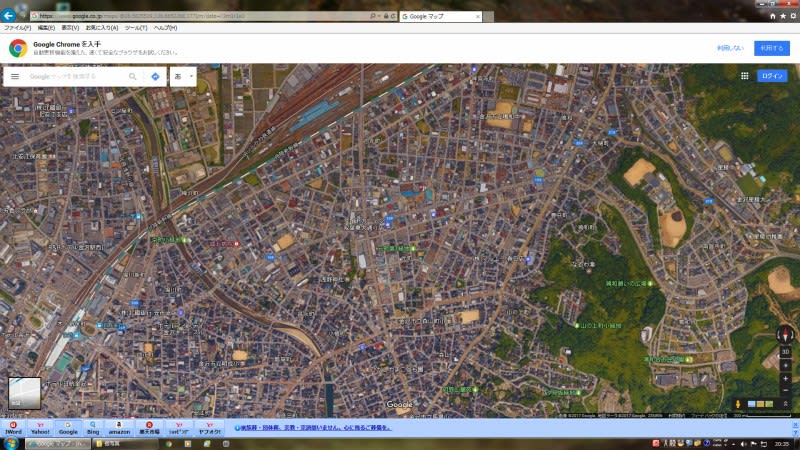The width and height of the screenshot is (800, 450).
Task: Open favorites with the star icon
Action: [783, 16]
